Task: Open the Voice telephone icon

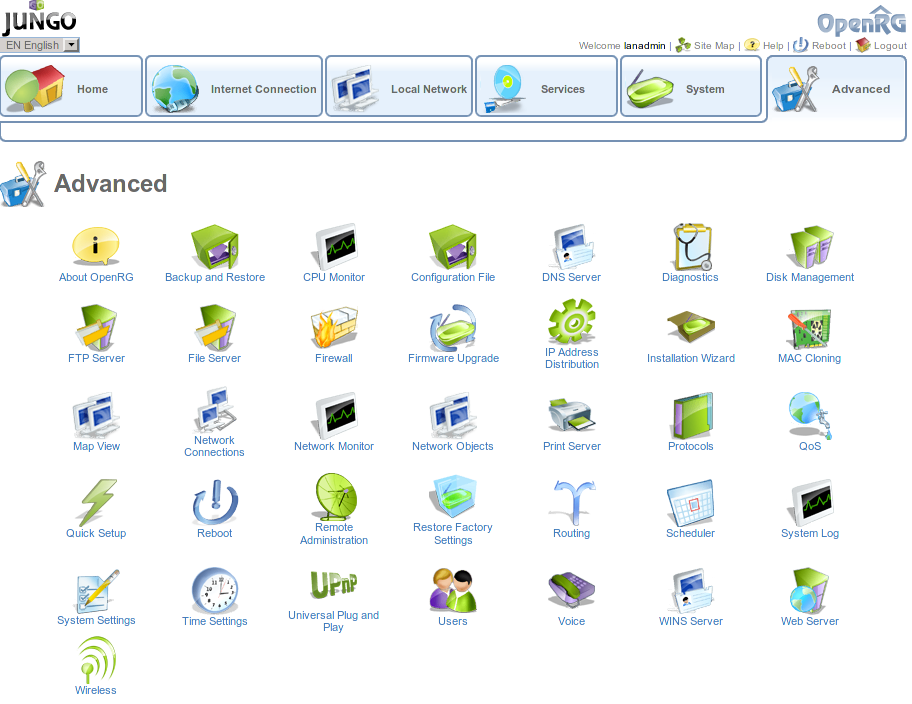Action: click(x=572, y=590)
